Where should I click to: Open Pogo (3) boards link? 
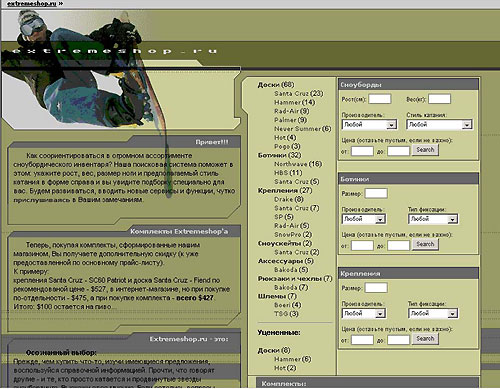287,146
